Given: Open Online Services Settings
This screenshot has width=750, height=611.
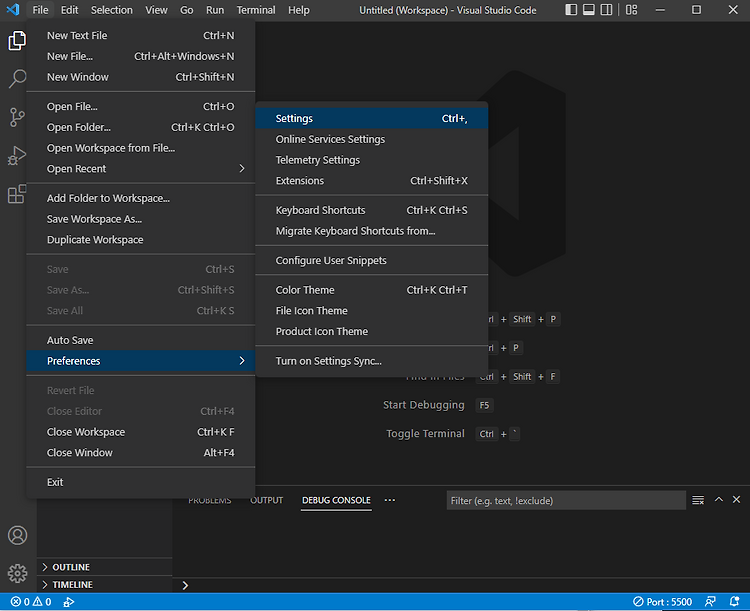Looking at the screenshot, I should pyautogui.click(x=372, y=139).
